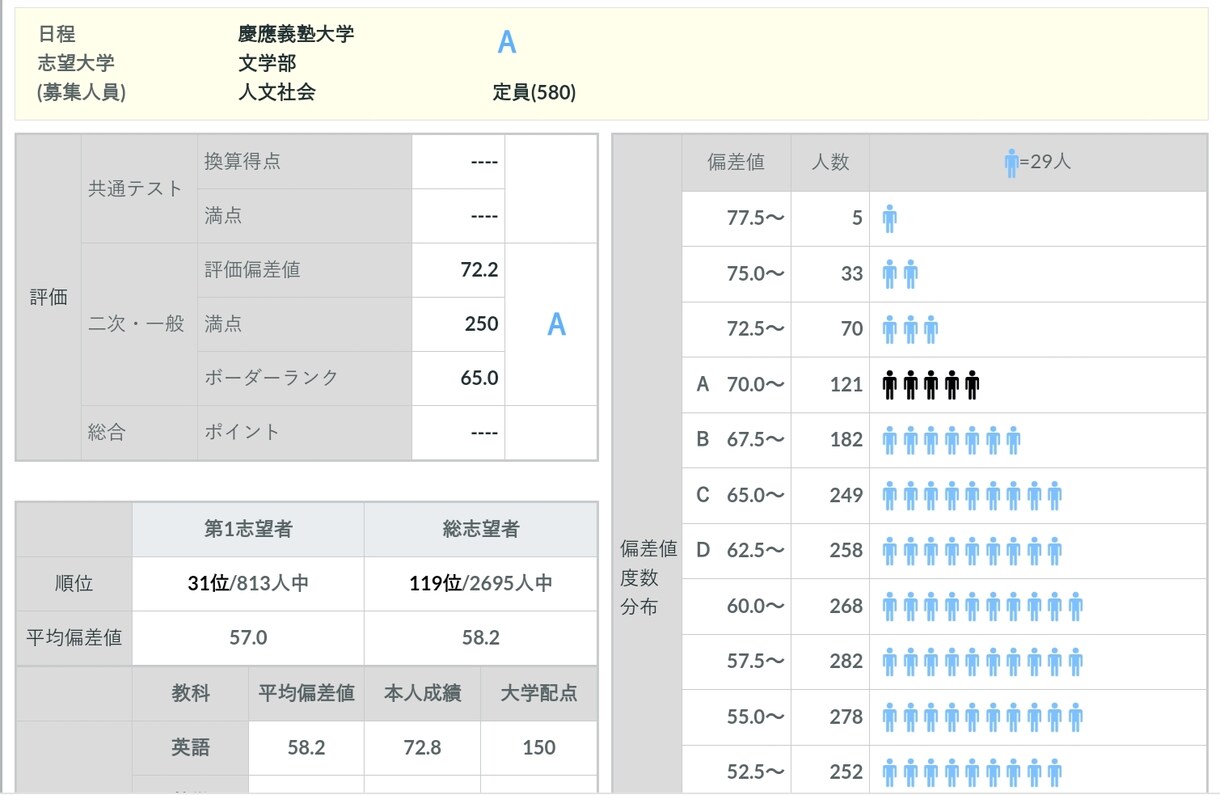Image resolution: width=1220 pixels, height=795 pixels.
Task: Click the 75.0〜 deviation range label
Action: [756, 273]
